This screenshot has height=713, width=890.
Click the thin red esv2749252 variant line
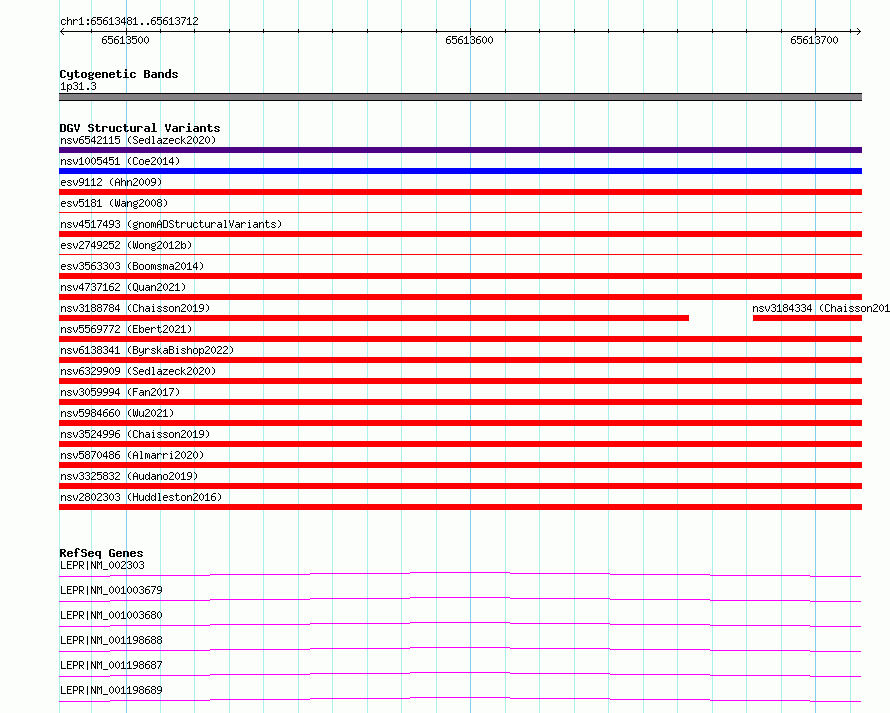point(460,254)
